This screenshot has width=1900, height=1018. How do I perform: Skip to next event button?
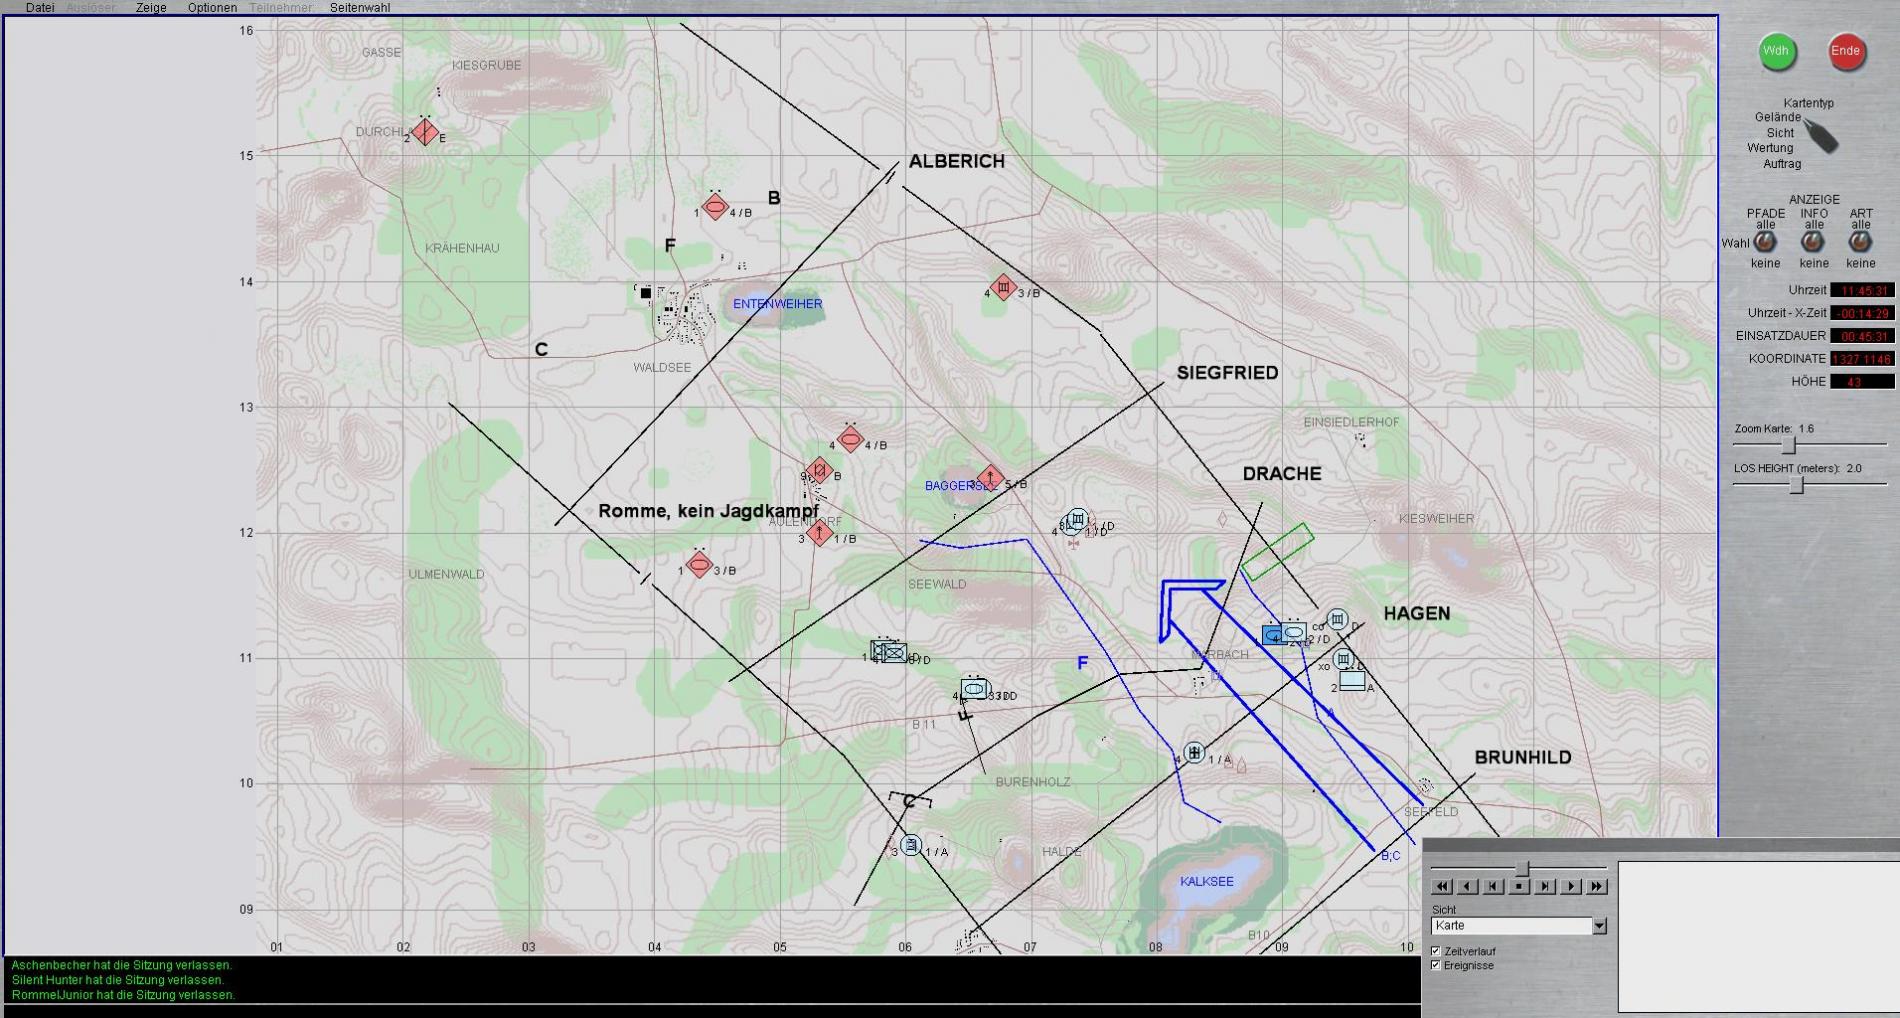1545,886
